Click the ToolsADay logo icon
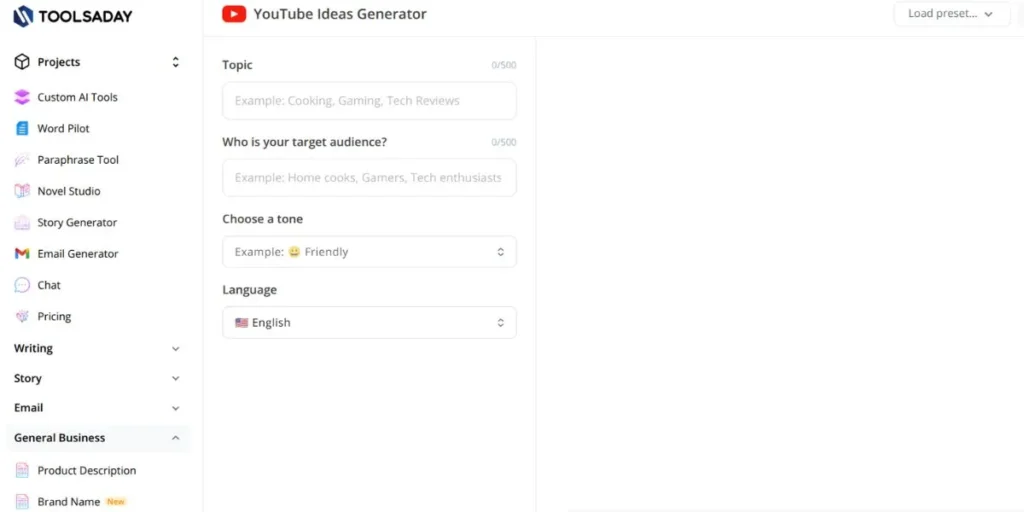Image resolution: width=1024 pixels, height=512 pixels. point(23,16)
